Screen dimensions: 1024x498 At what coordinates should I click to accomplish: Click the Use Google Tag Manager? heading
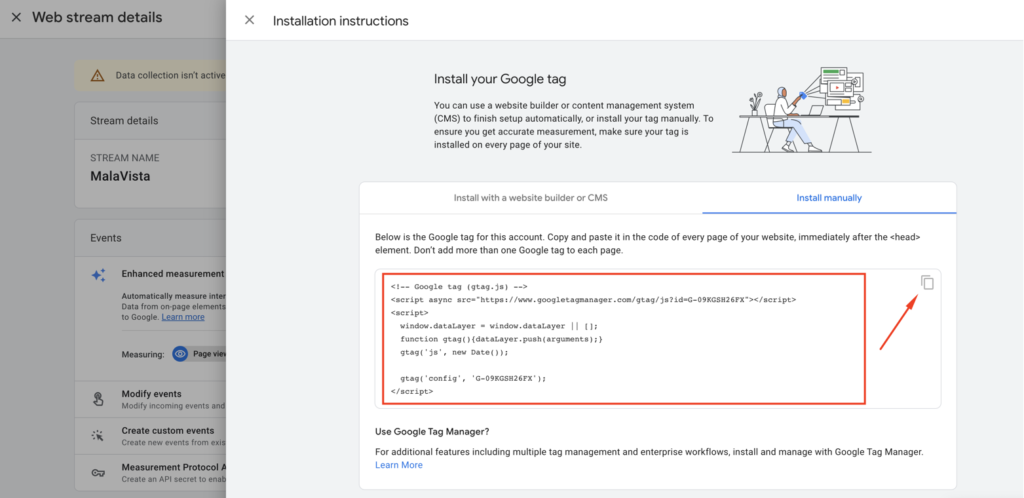(x=432, y=431)
